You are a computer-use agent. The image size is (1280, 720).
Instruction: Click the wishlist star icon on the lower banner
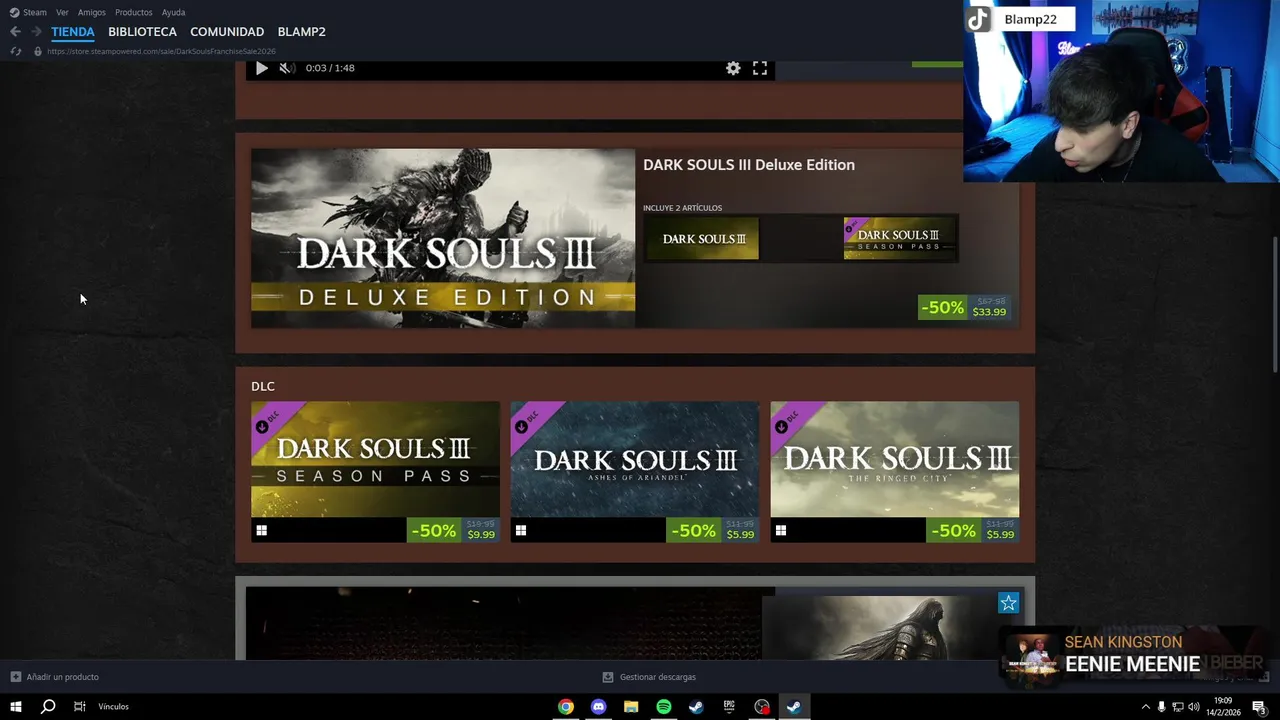(x=1008, y=603)
